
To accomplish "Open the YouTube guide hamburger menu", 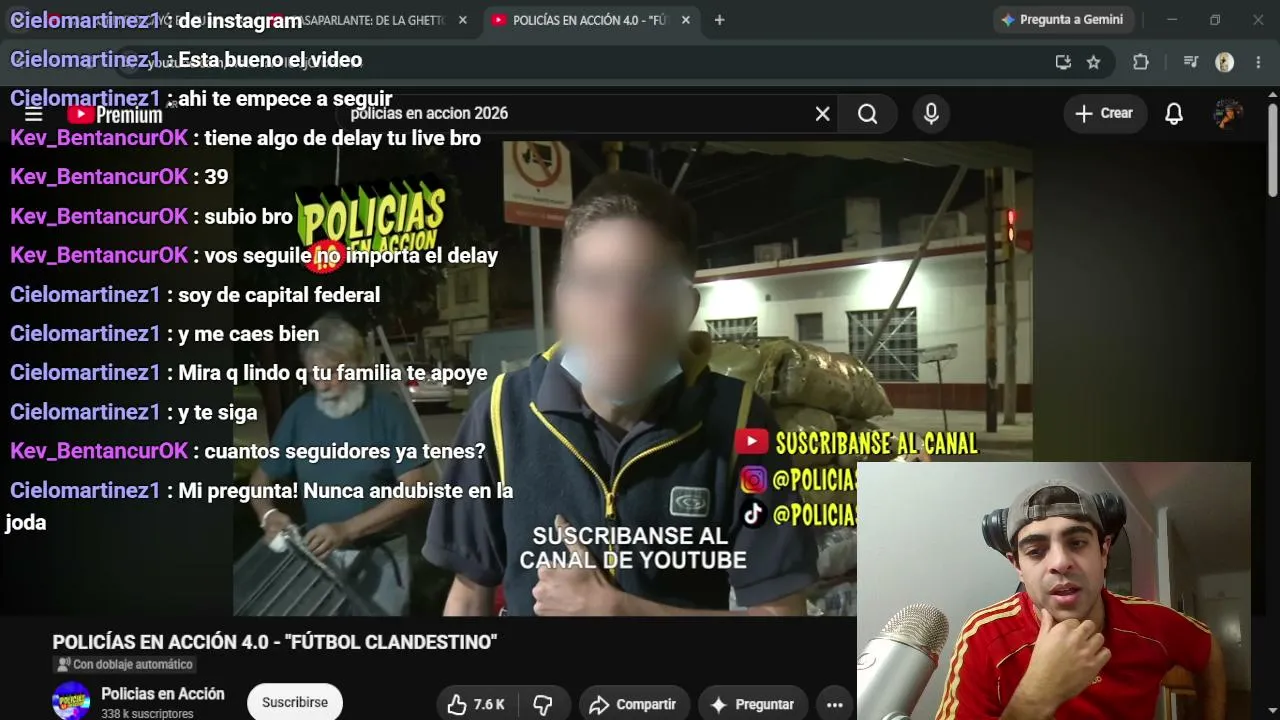I will [34, 114].
